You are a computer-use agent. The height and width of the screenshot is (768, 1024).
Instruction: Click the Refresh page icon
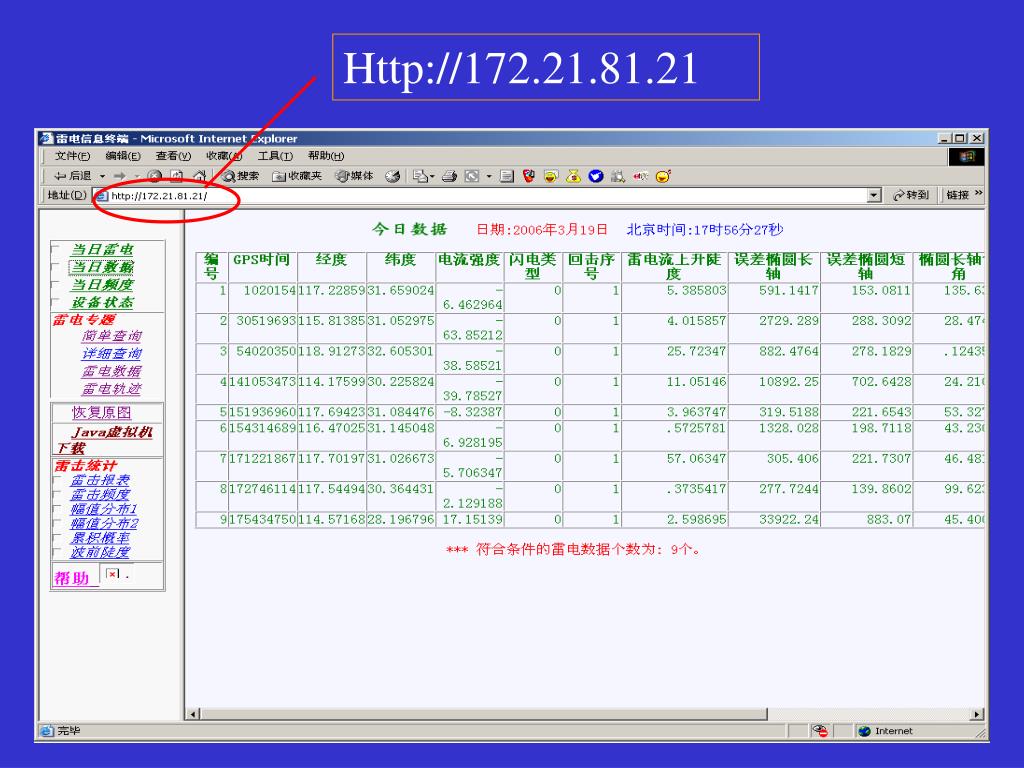point(177,176)
